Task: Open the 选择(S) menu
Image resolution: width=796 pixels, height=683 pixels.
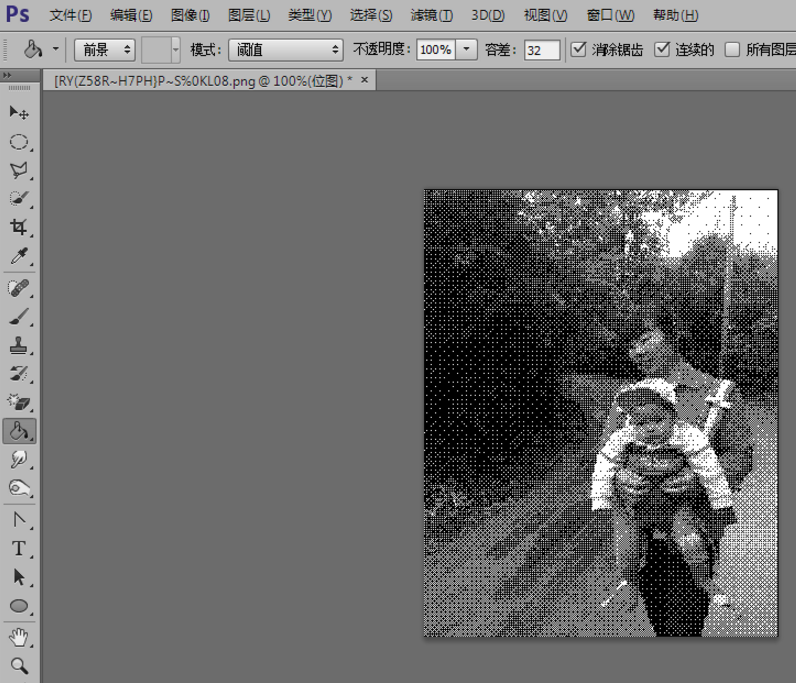Action: click(x=371, y=15)
